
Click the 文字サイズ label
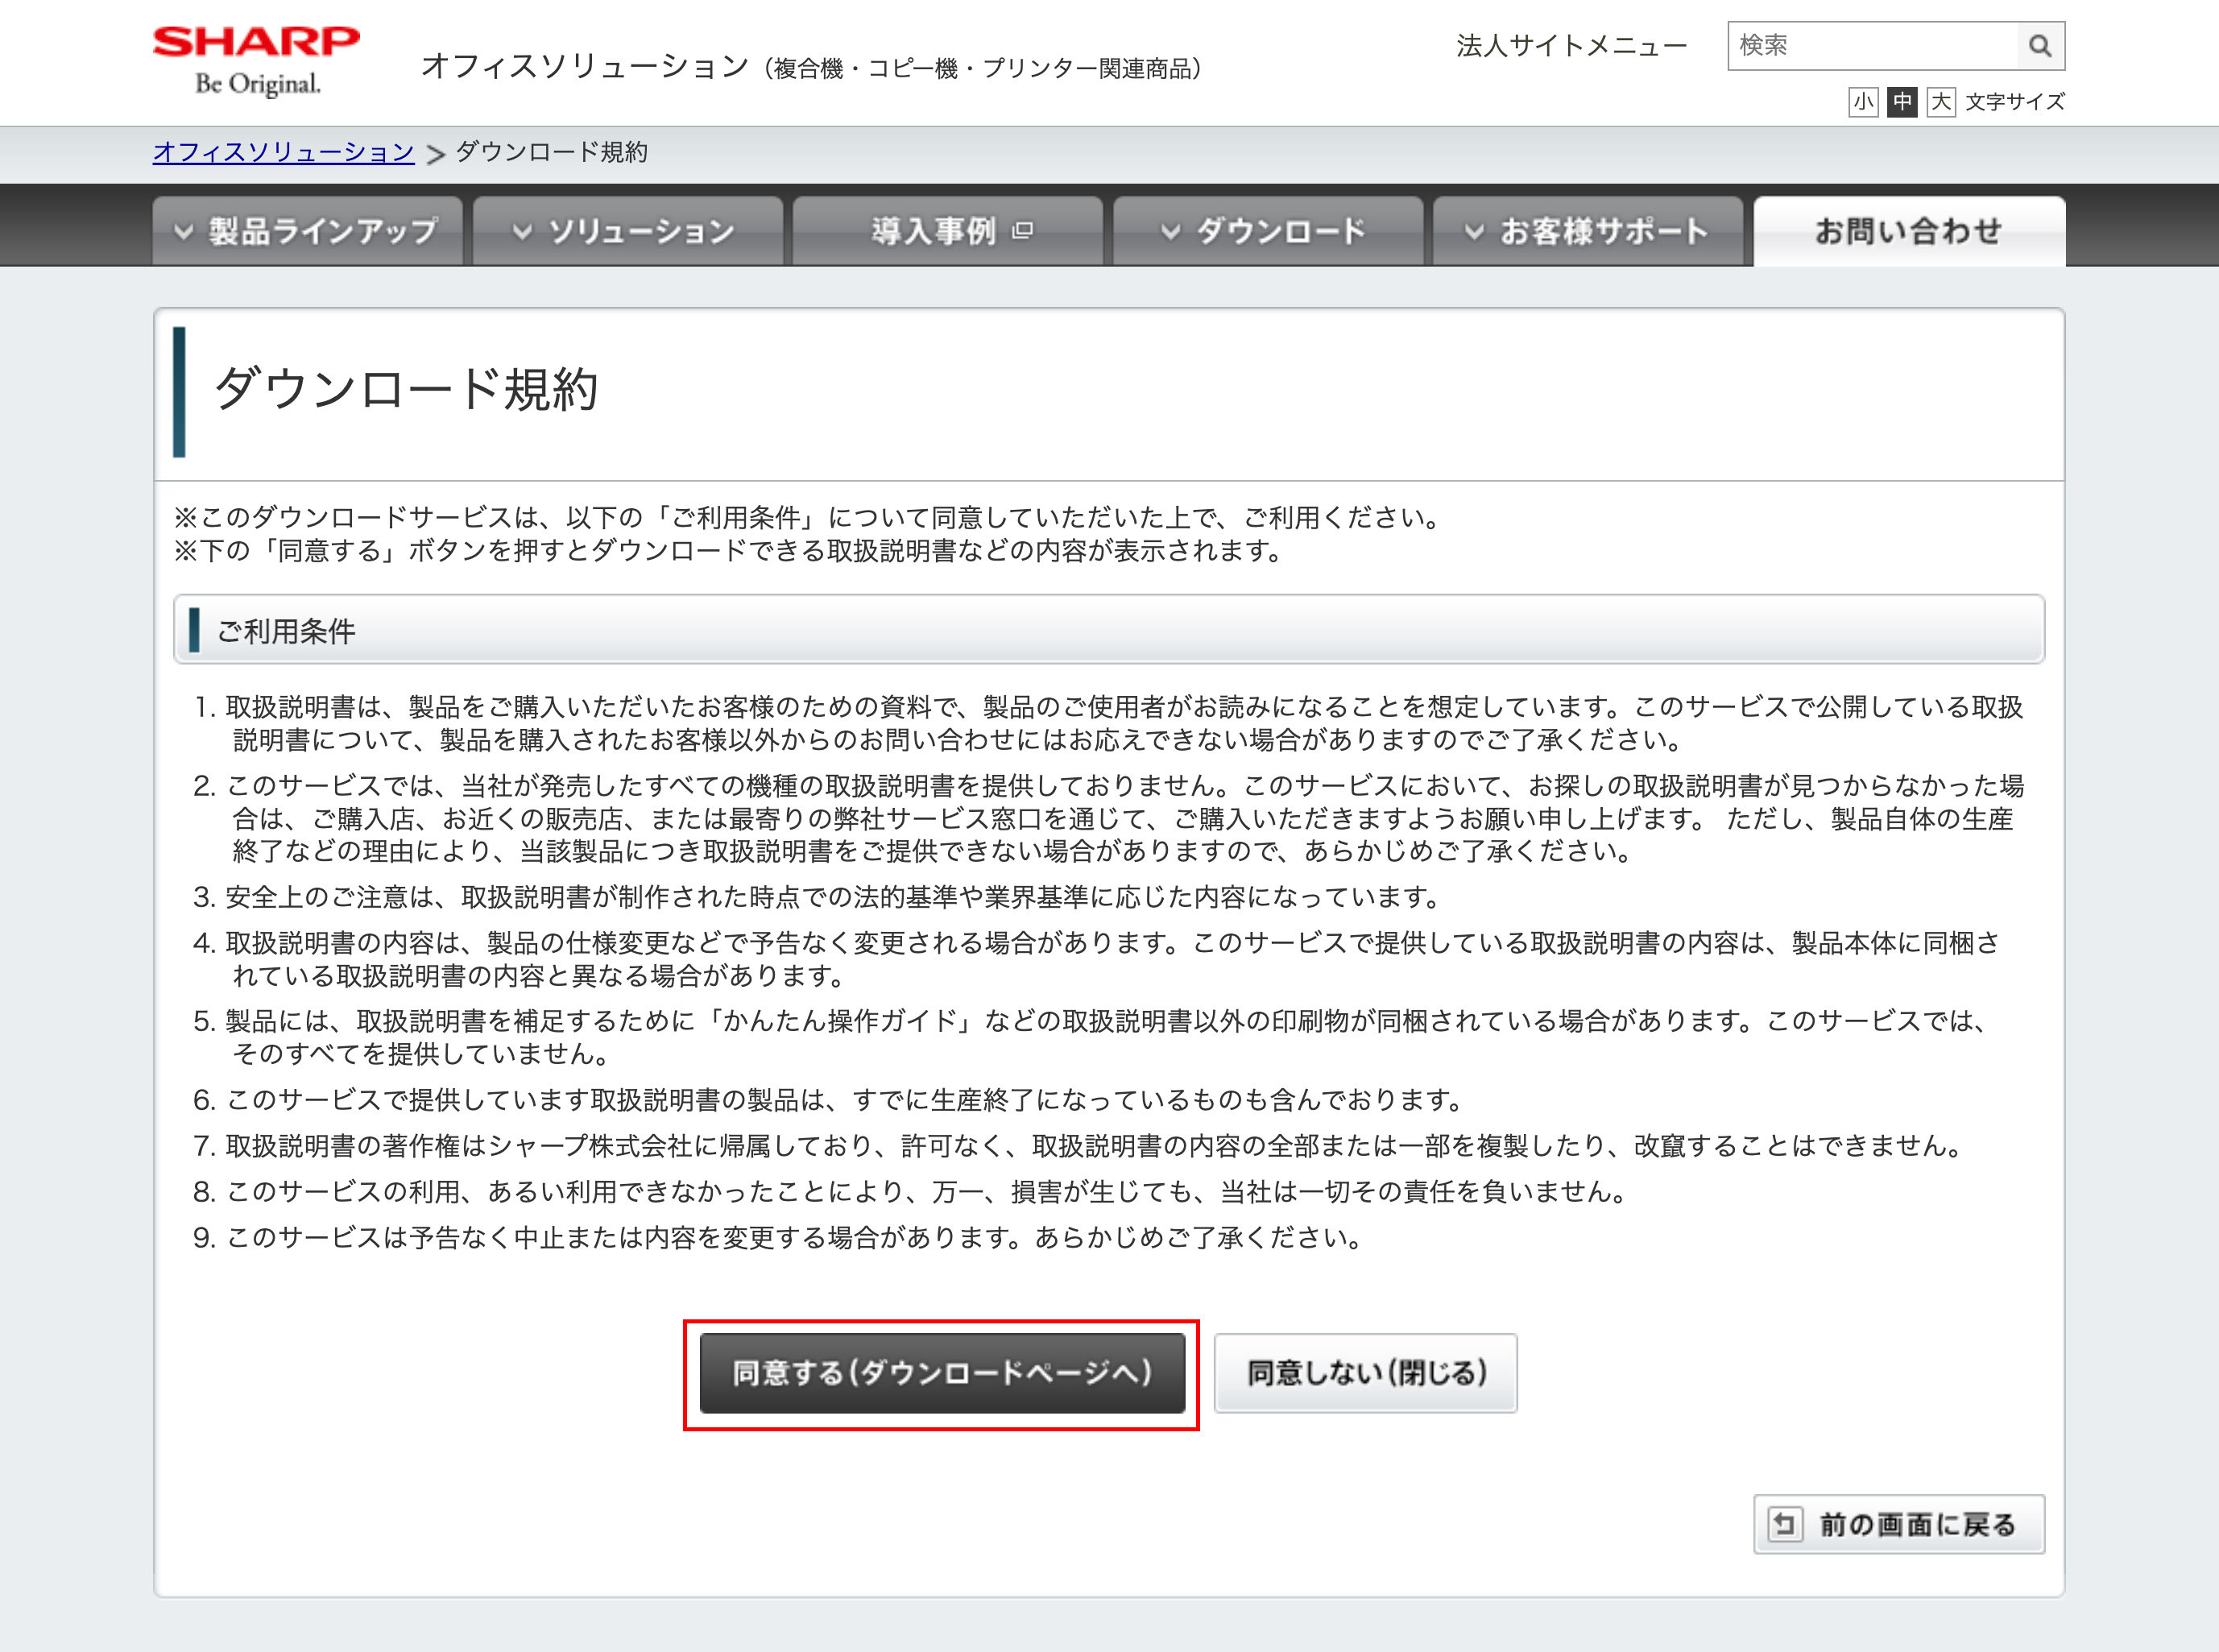click(2014, 102)
